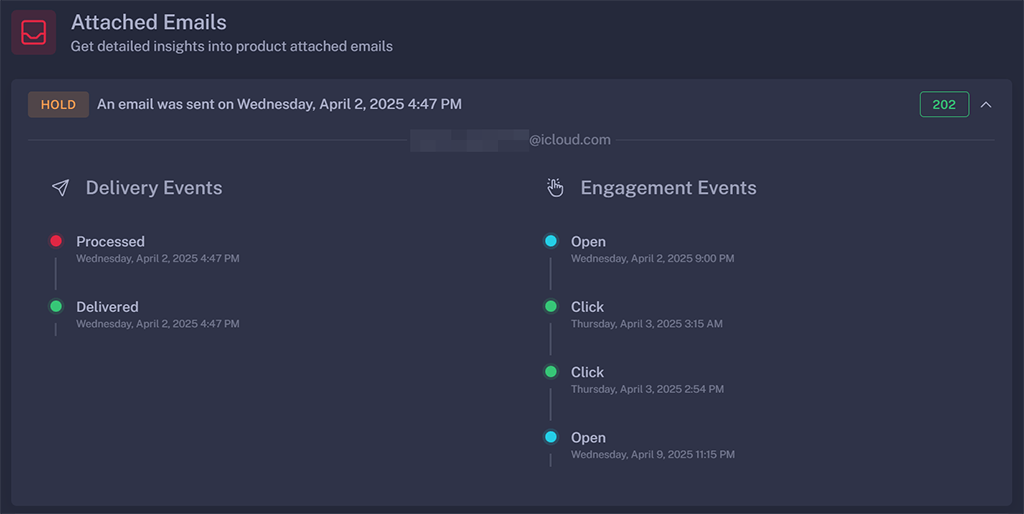Click the email sent header text
The width and height of the screenshot is (1024, 514).
click(x=279, y=104)
